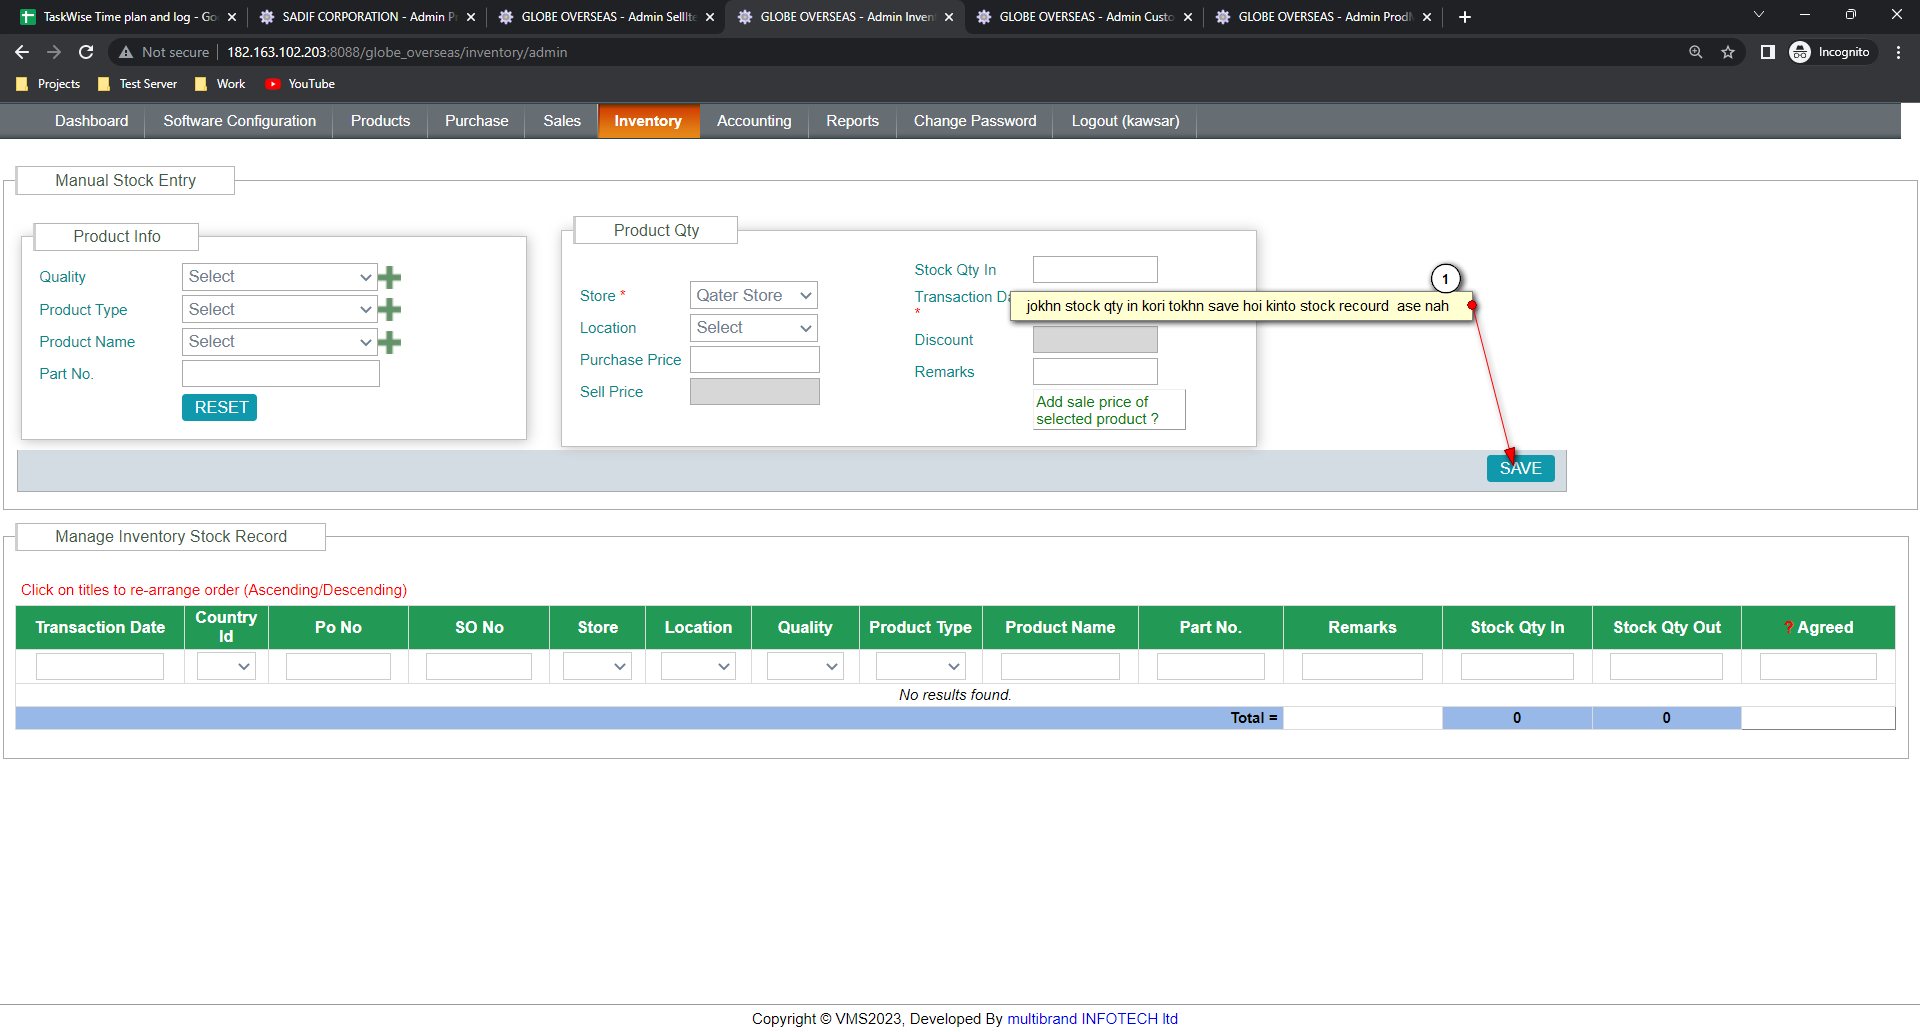Click the Not secure warning icon
Image resolution: width=1920 pixels, height=1032 pixels.
tap(126, 52)
